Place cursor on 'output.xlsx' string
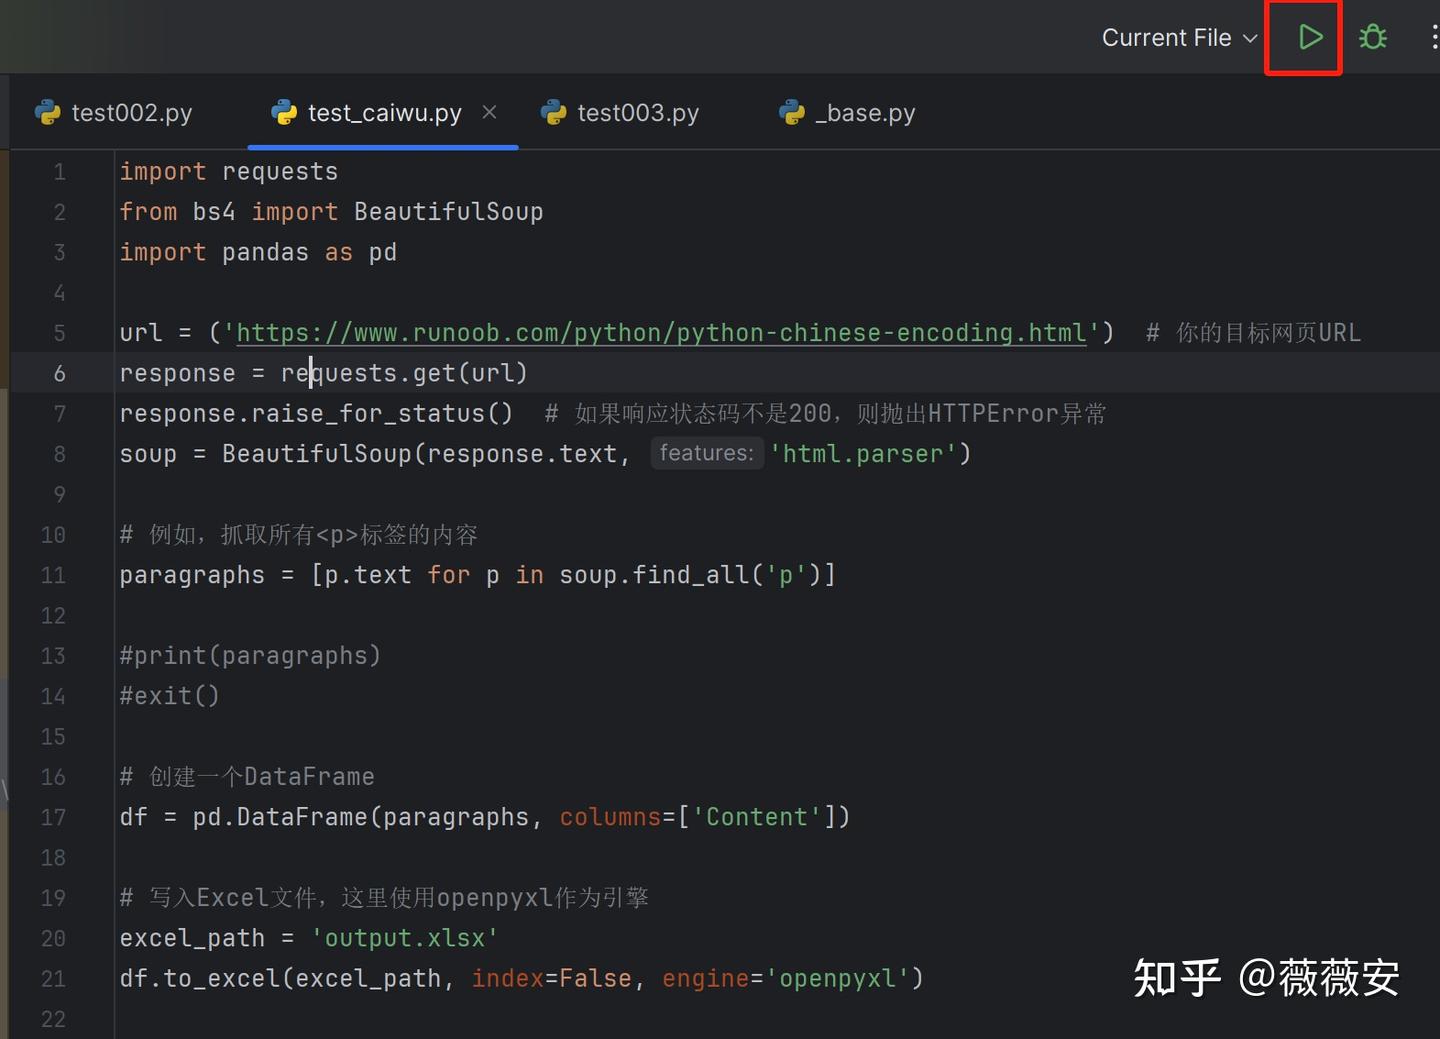1440x1039 pixels. (x=405, y=939)
